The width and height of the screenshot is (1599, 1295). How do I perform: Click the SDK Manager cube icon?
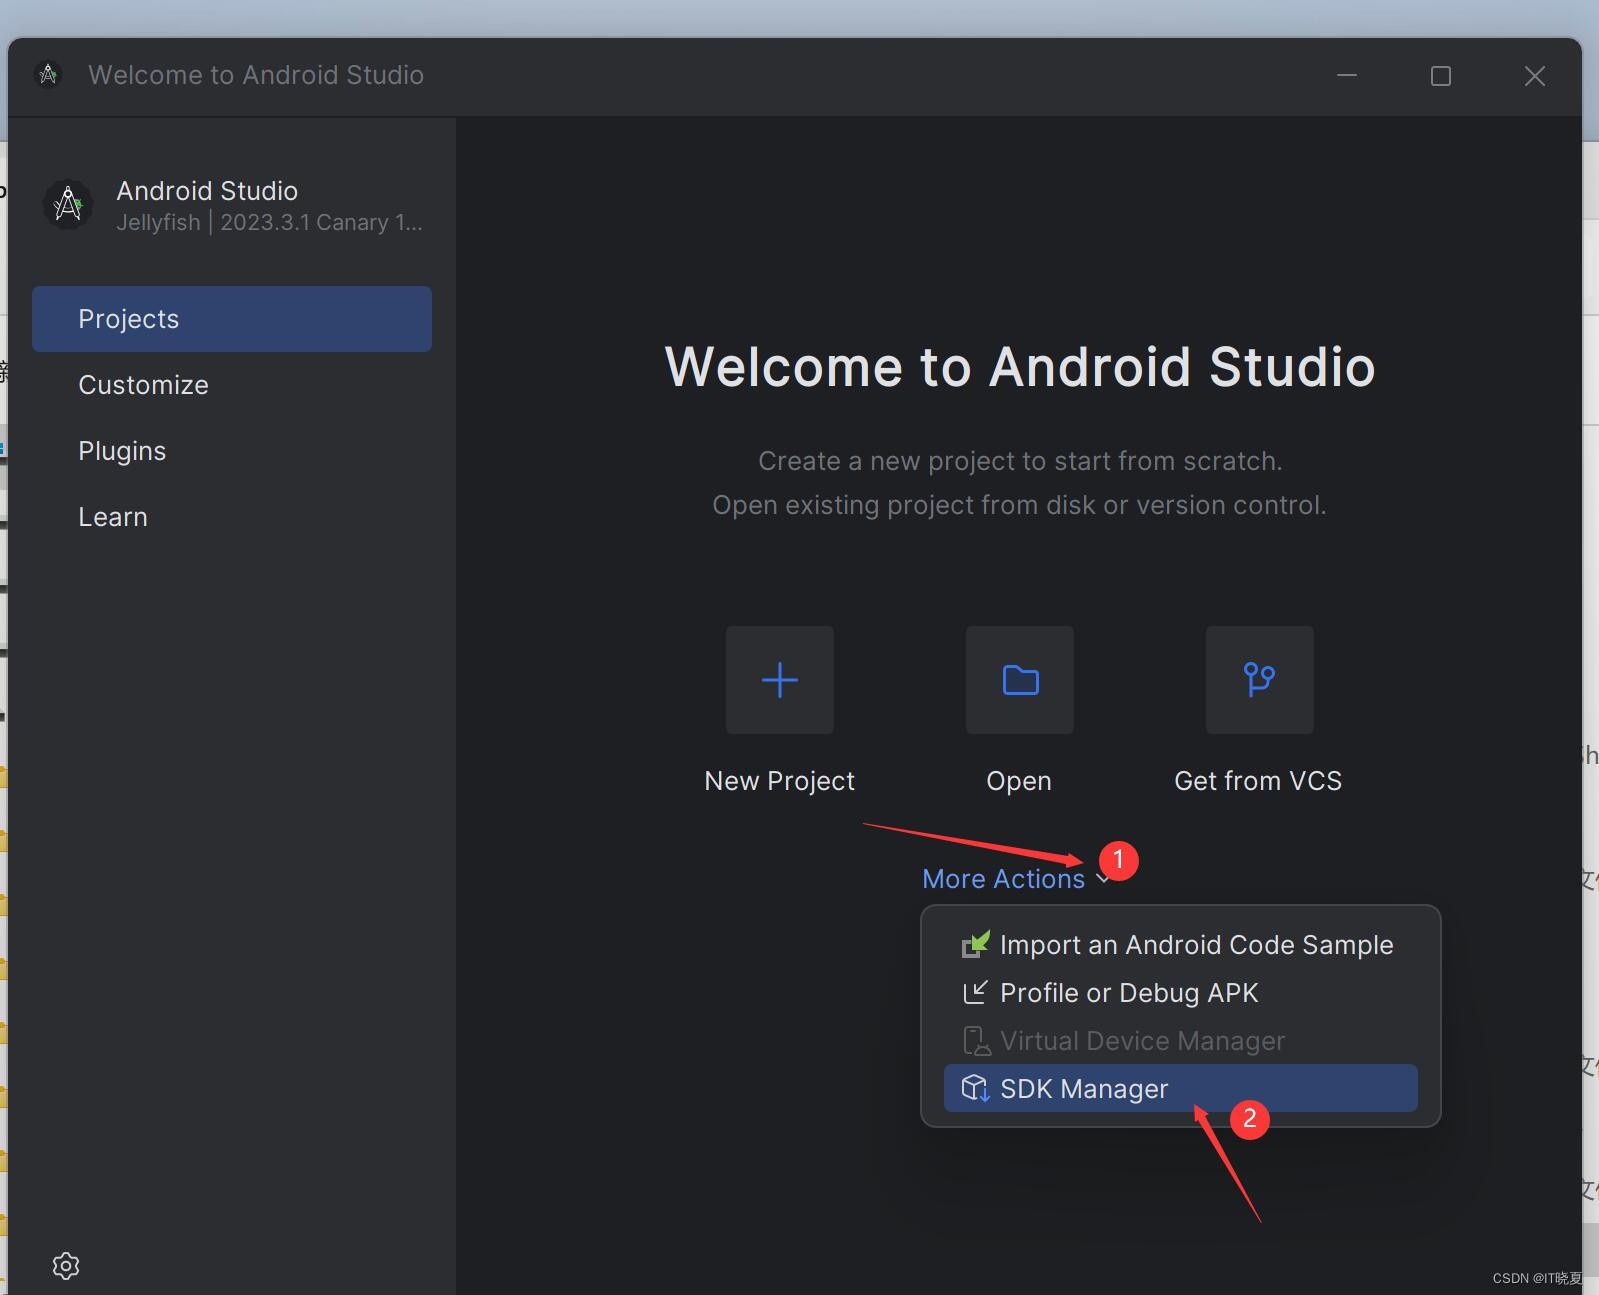click(975, 1088)
